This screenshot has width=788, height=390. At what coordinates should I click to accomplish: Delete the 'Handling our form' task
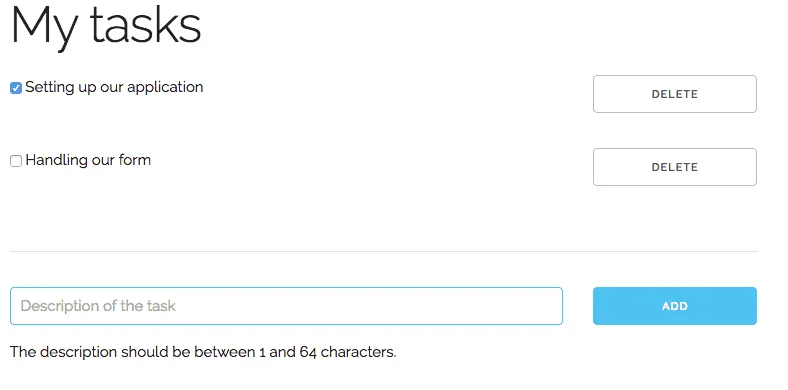pos(674,167)
